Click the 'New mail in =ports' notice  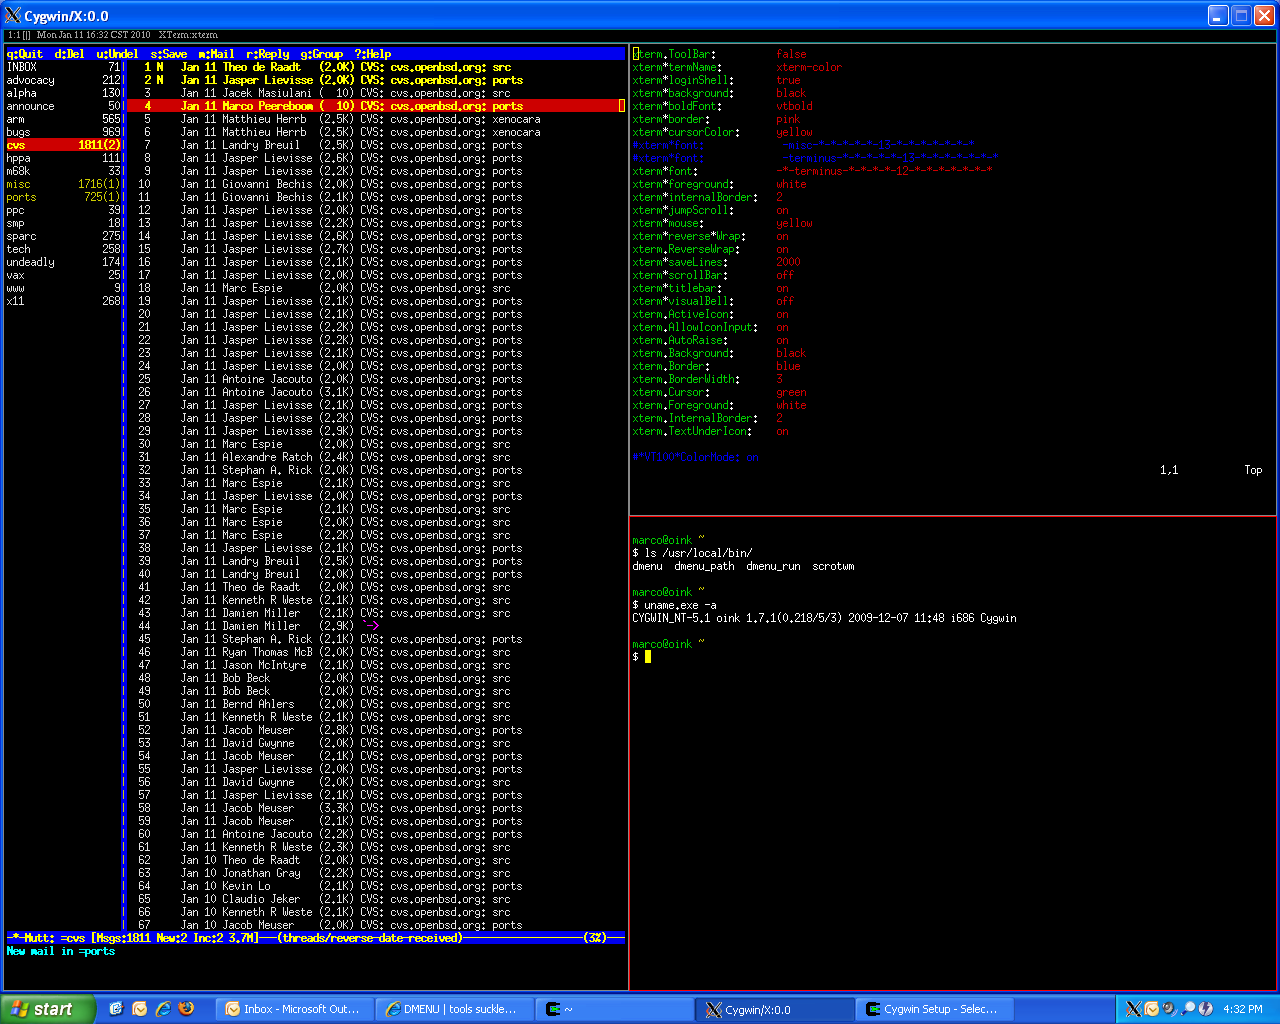click(60, 951)
